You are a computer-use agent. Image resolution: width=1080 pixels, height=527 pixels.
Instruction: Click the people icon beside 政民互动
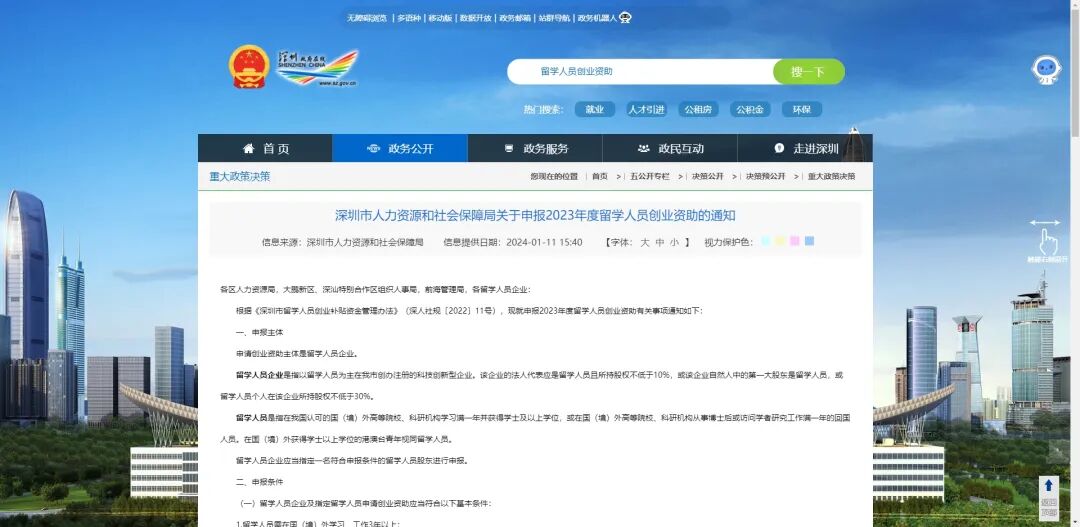coord(643,148)
